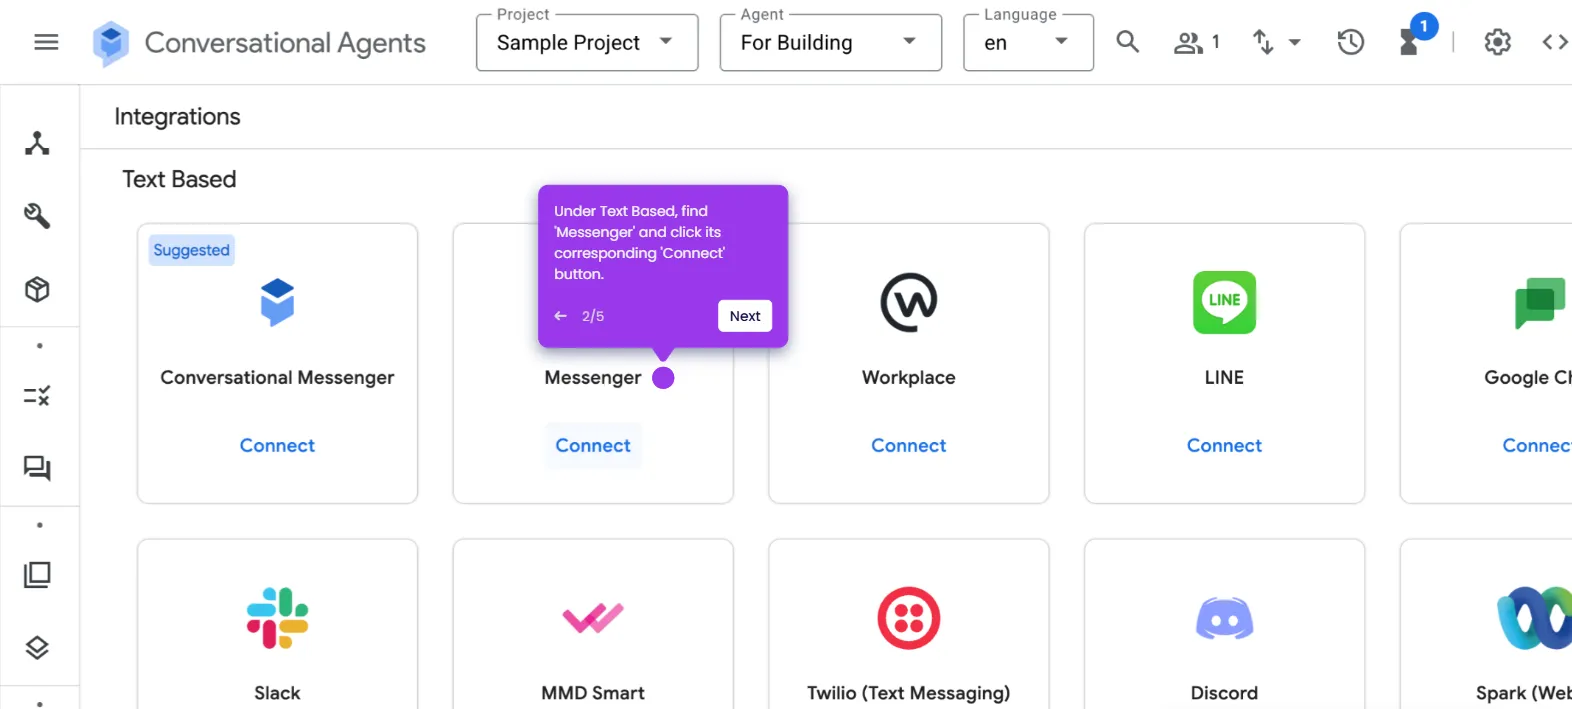Click Connect under LINE

1224,445
